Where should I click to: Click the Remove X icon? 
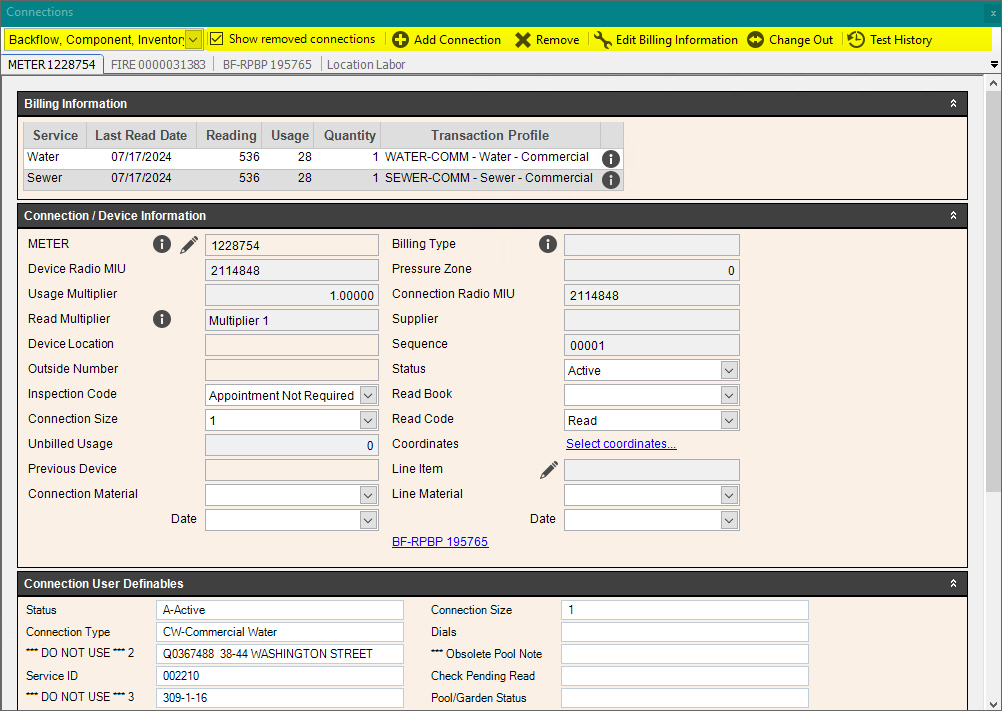point(523,40)
